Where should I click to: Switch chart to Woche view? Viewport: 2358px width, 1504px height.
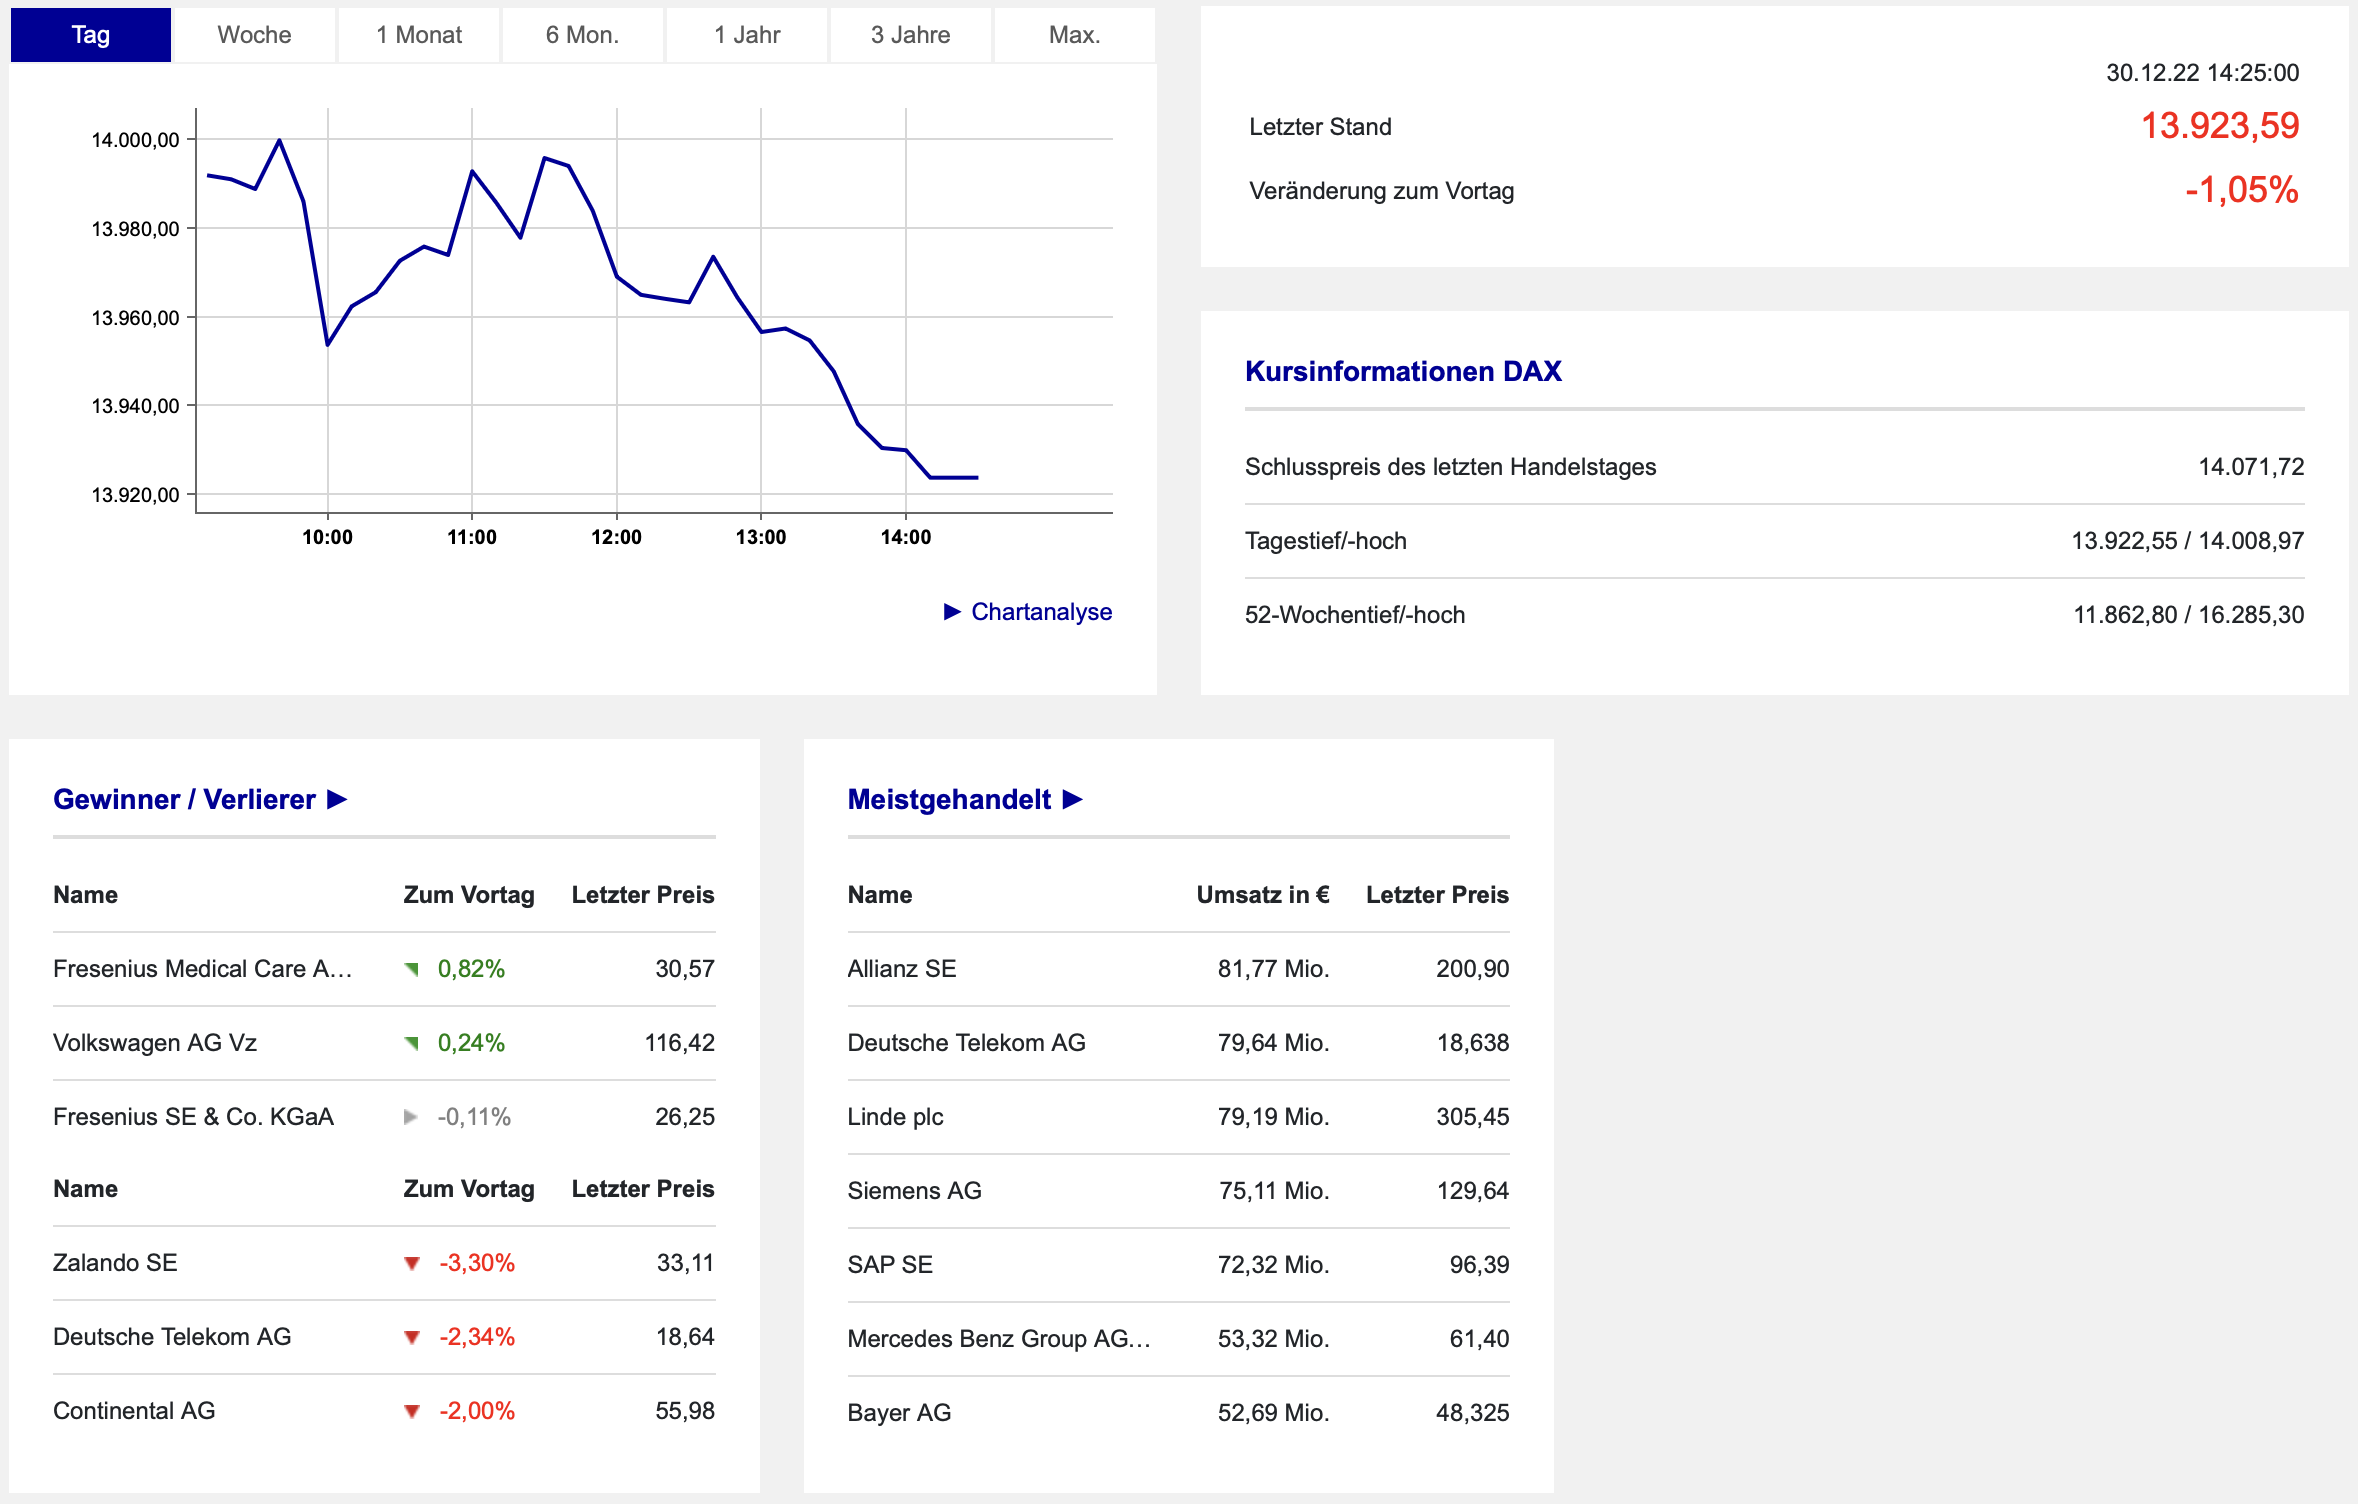[x=254, y=35]
